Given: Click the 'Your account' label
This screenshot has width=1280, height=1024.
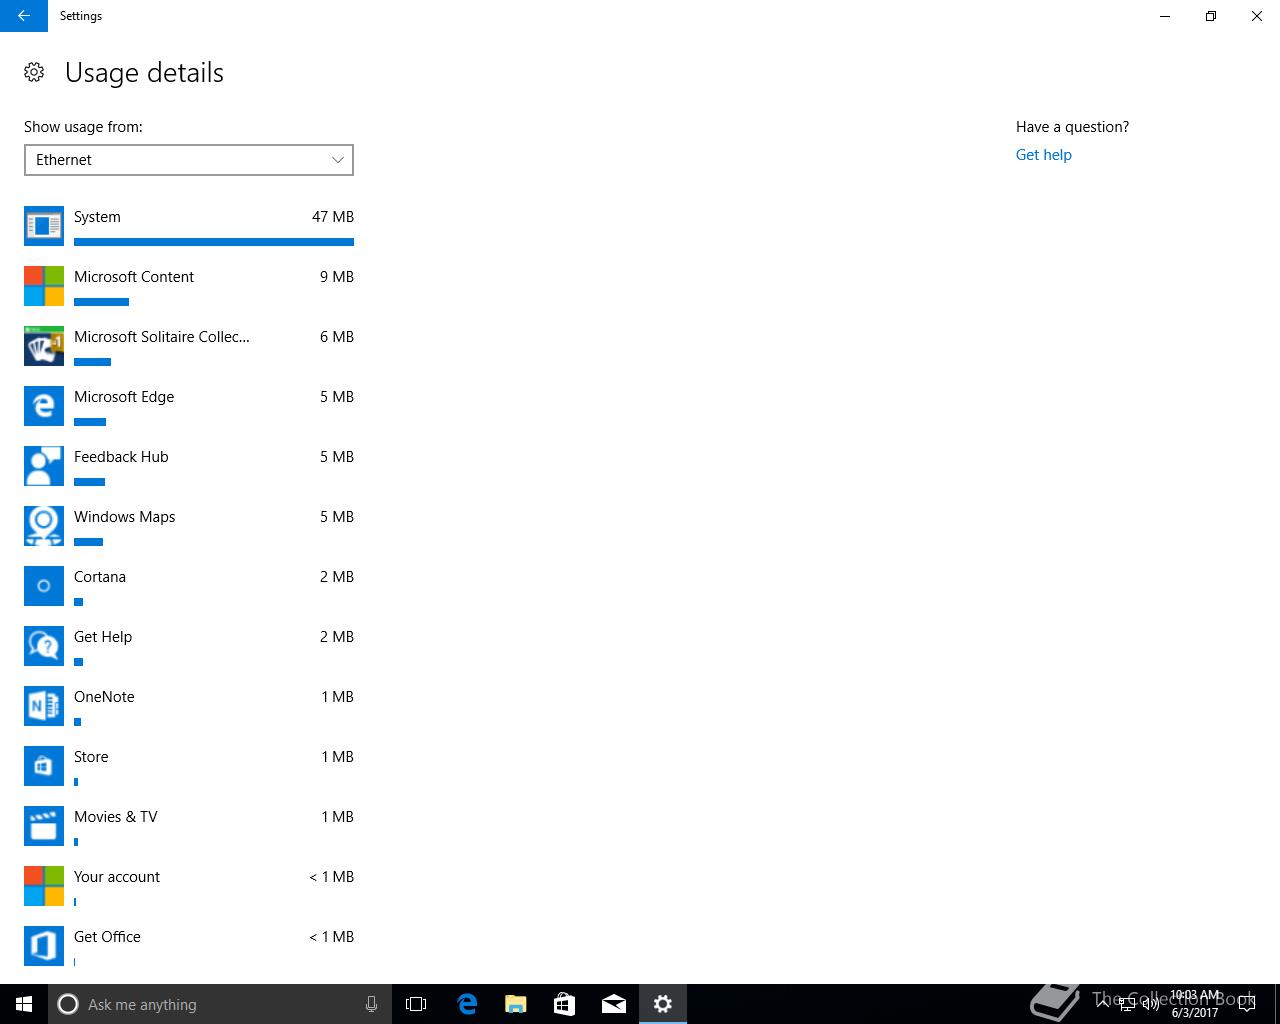Looking at the screenshot, I should point(117,877).
